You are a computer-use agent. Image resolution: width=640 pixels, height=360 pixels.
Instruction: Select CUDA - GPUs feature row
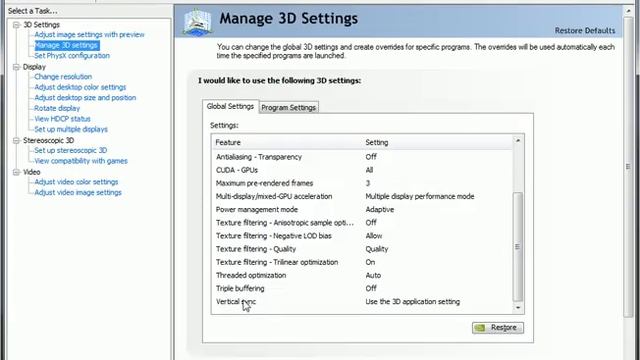coord(362,170)
